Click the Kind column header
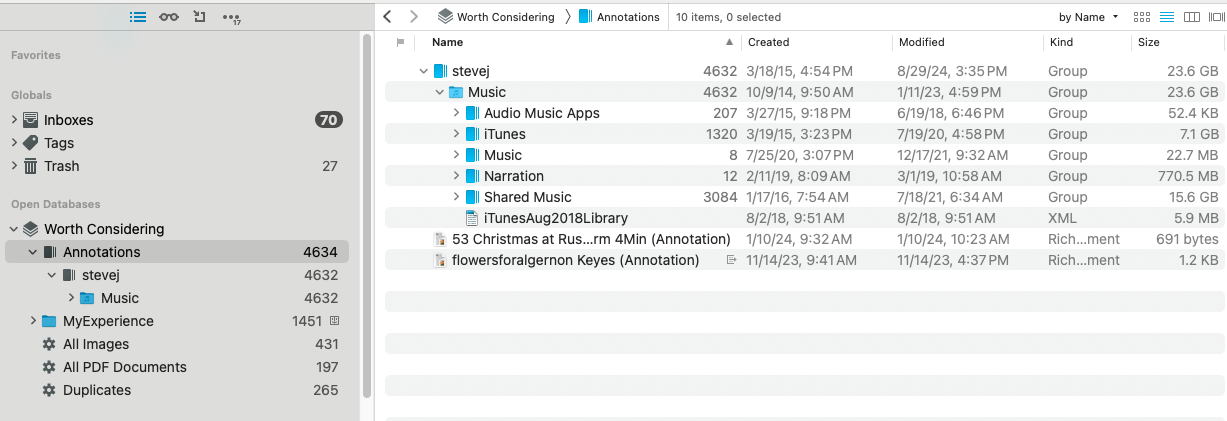This screenshot has width=1227, height=421. [x=1061, y=42]
